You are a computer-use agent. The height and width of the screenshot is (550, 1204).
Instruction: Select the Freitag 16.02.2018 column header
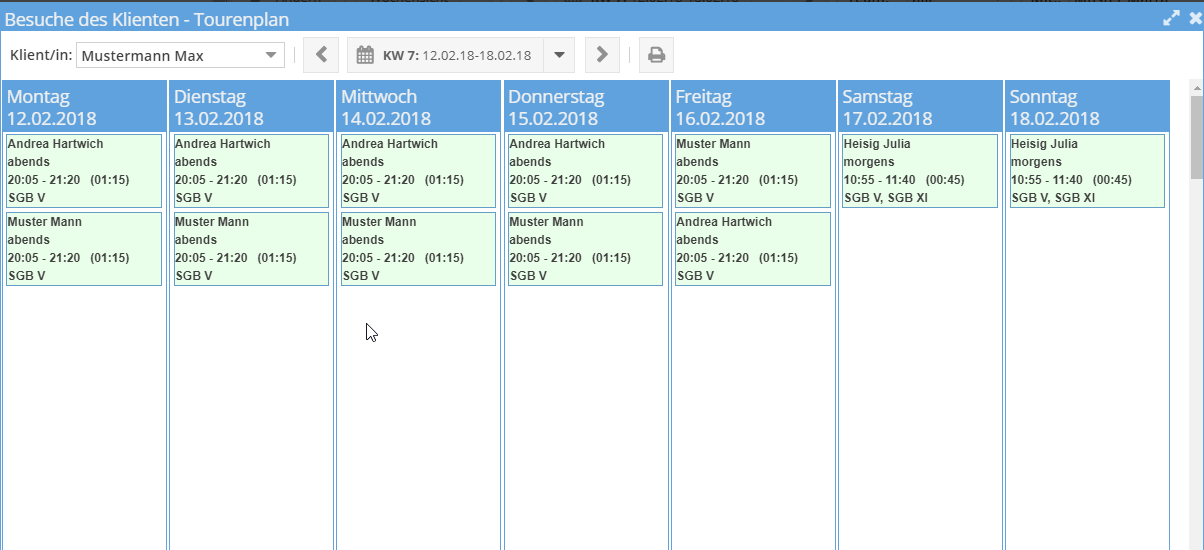coord(752,107)
